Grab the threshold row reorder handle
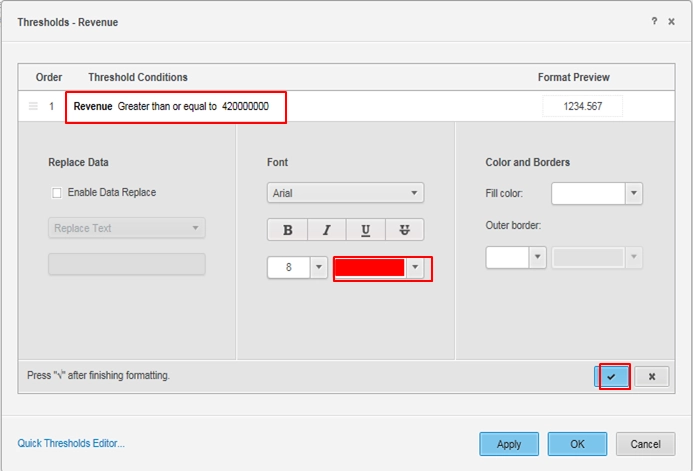This screenshot has width=693, height=471. (x=33, y=106)
